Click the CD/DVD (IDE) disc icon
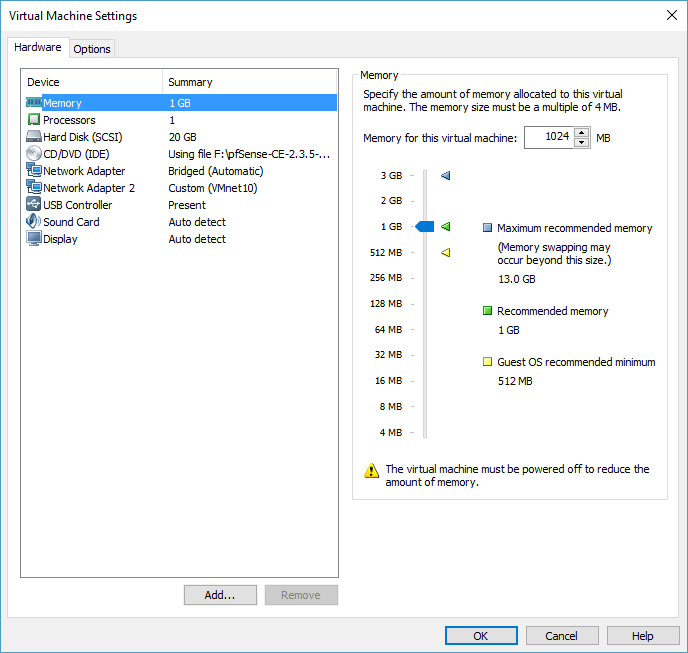Image resolution: width=688 pixels, height=653 pixels. click(x=33, y=154)
